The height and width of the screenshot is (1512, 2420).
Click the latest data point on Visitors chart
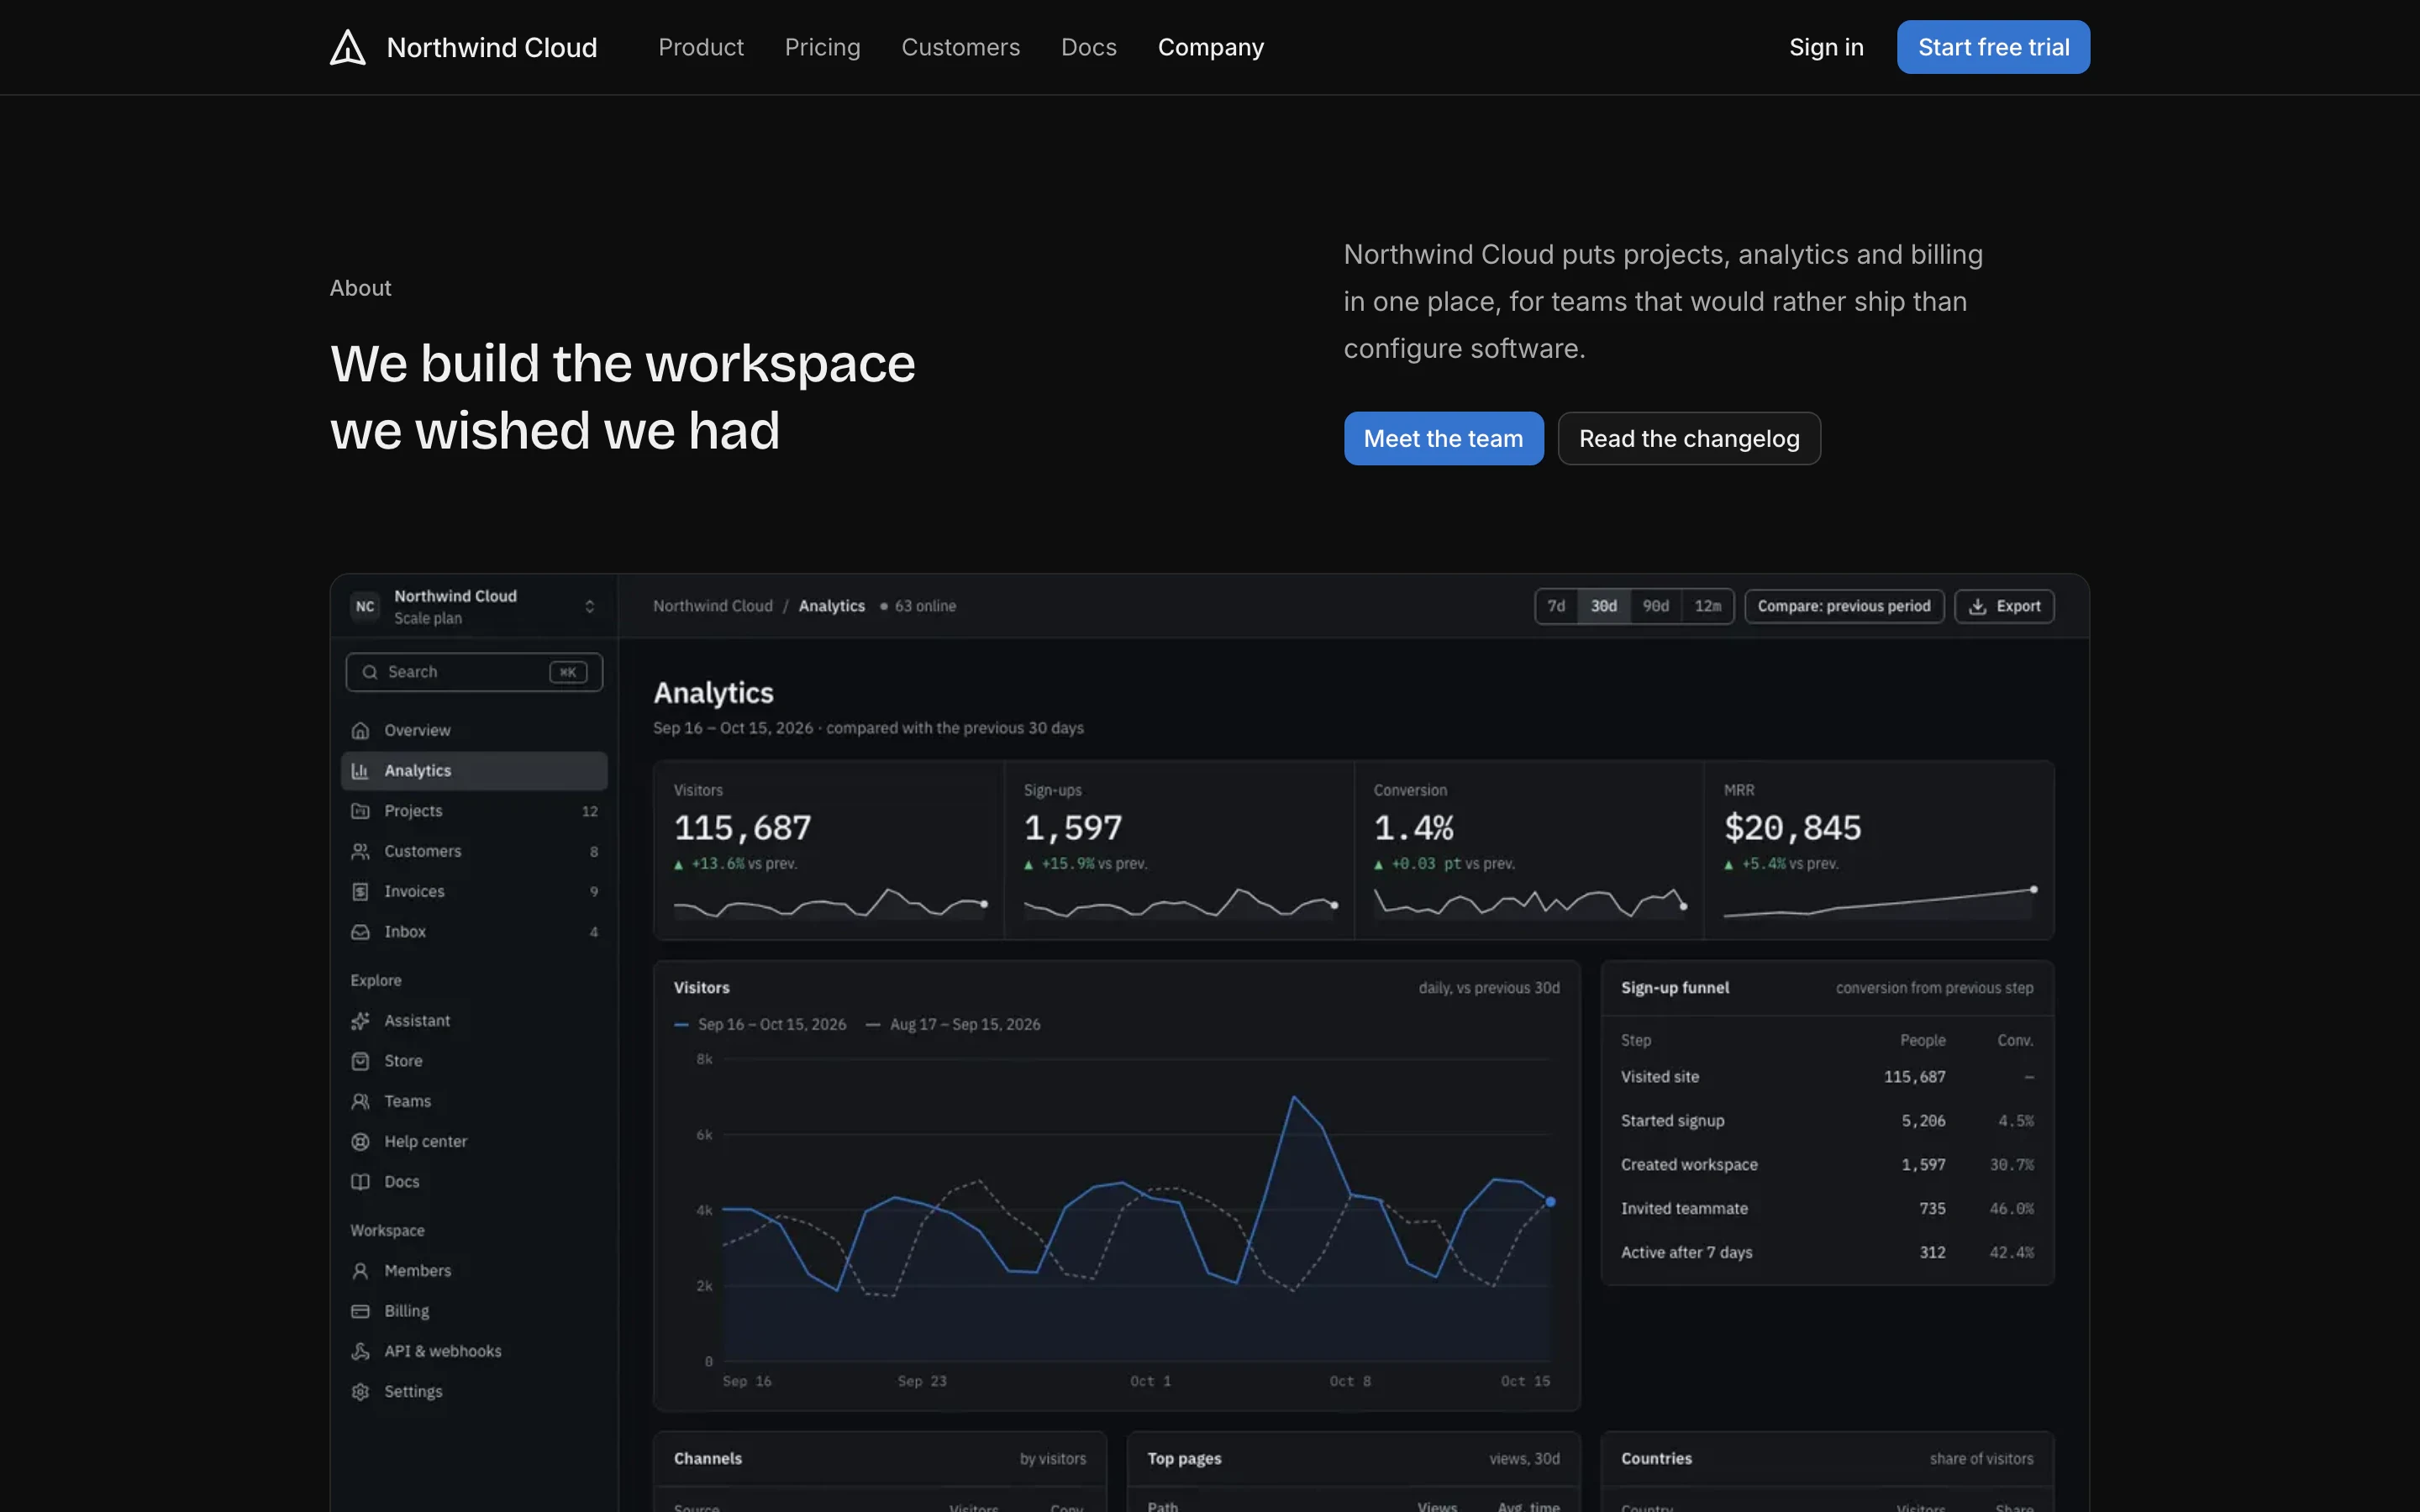[1550, 1201]
